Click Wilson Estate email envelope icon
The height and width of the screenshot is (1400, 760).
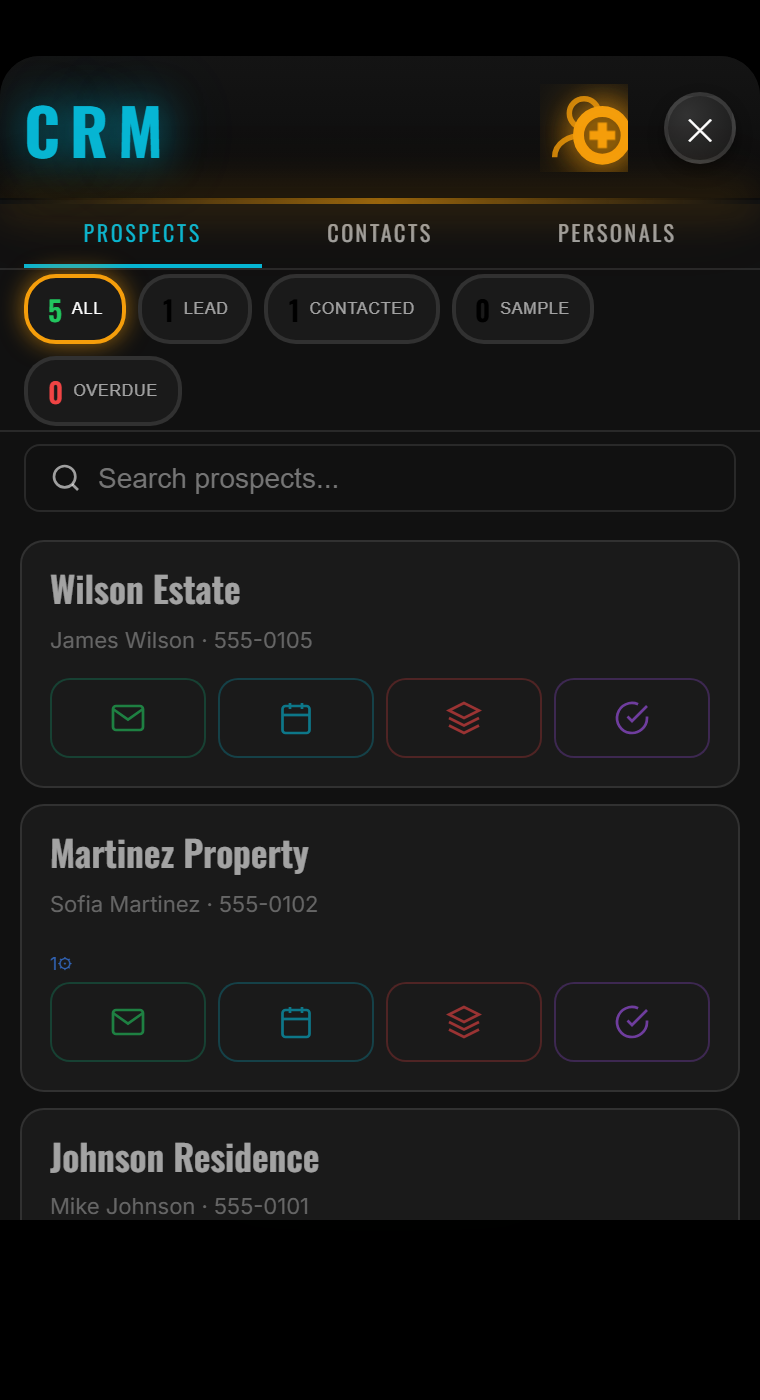click(x=128, y=718)
